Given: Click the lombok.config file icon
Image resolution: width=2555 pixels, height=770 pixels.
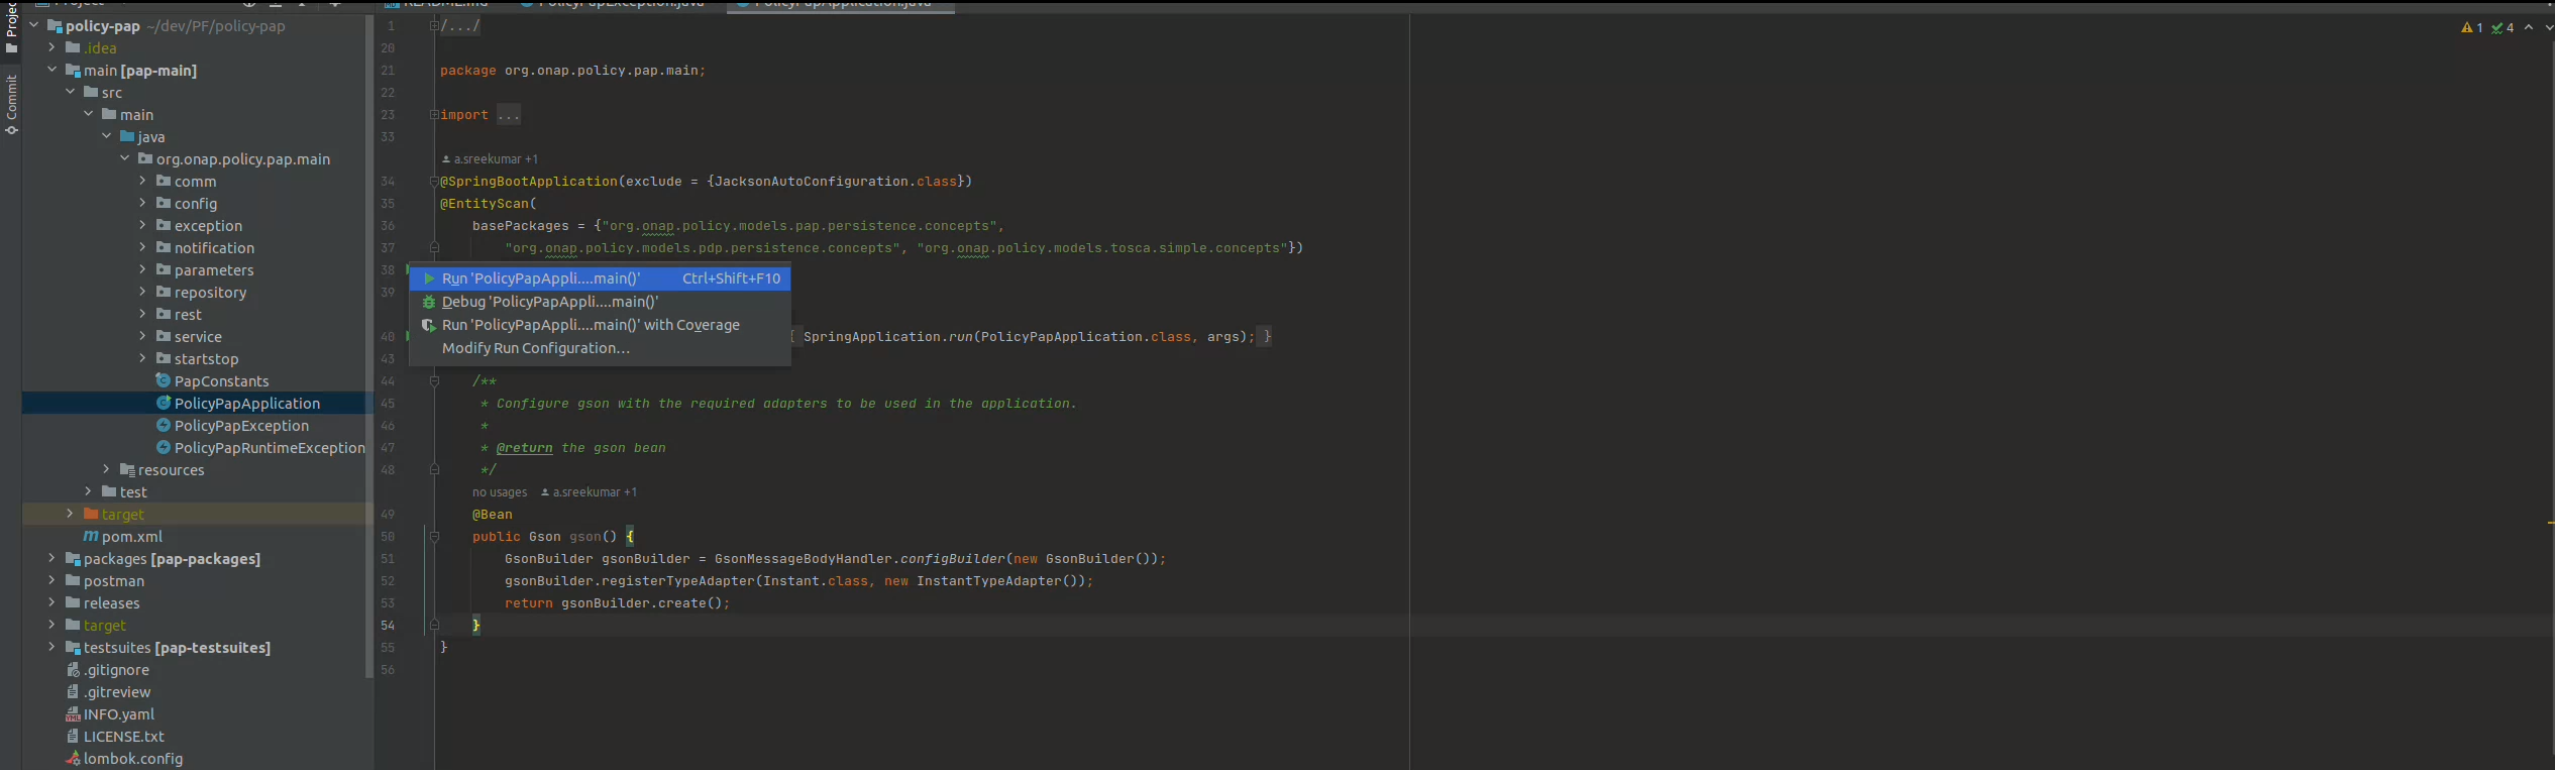Looking at the screenshot, I should pyautogui.click(x=72, y=758).
